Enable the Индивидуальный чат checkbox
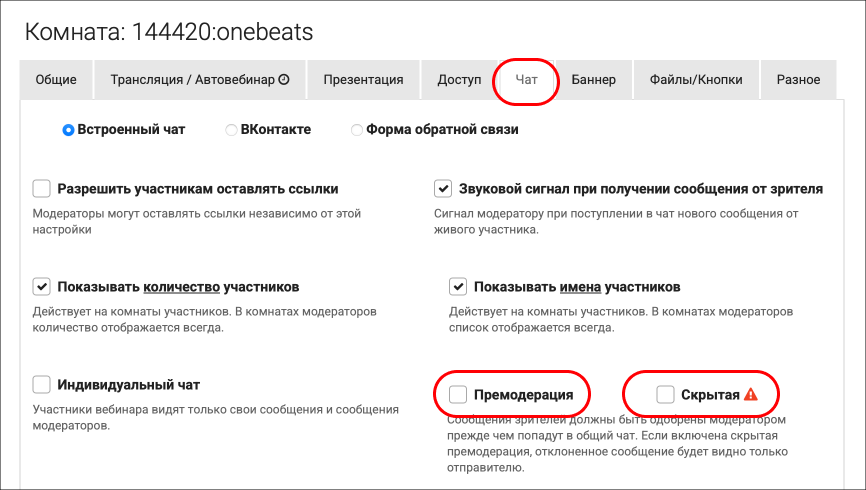 42,384
